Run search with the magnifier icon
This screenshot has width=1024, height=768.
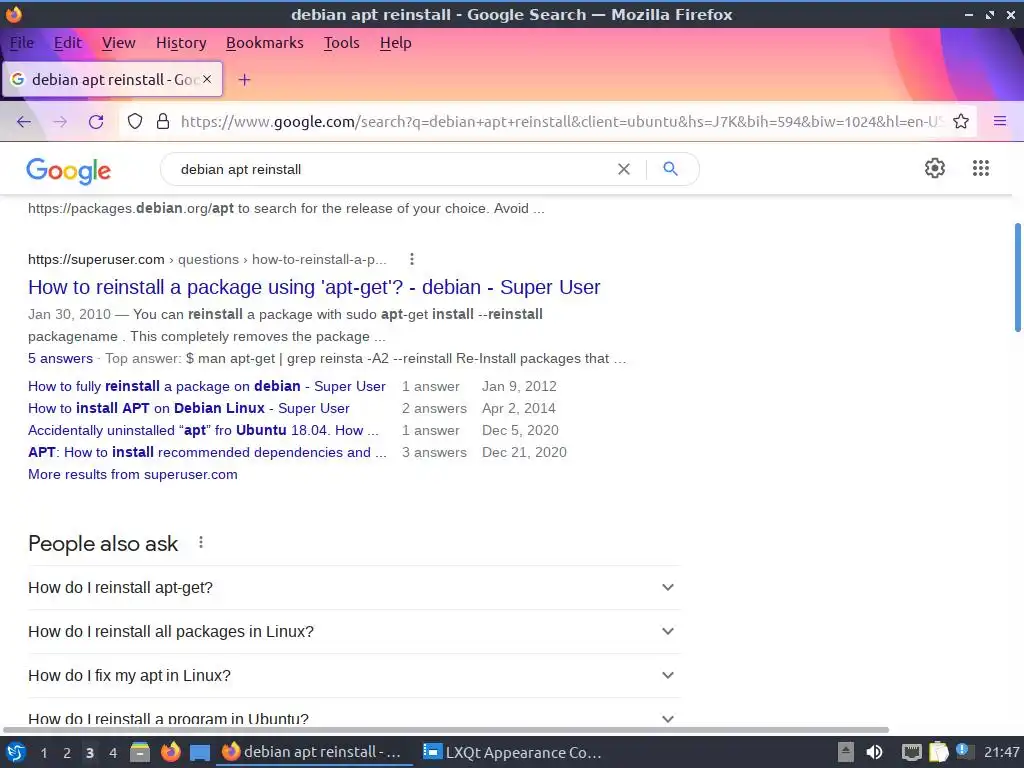tap(670, 169)
